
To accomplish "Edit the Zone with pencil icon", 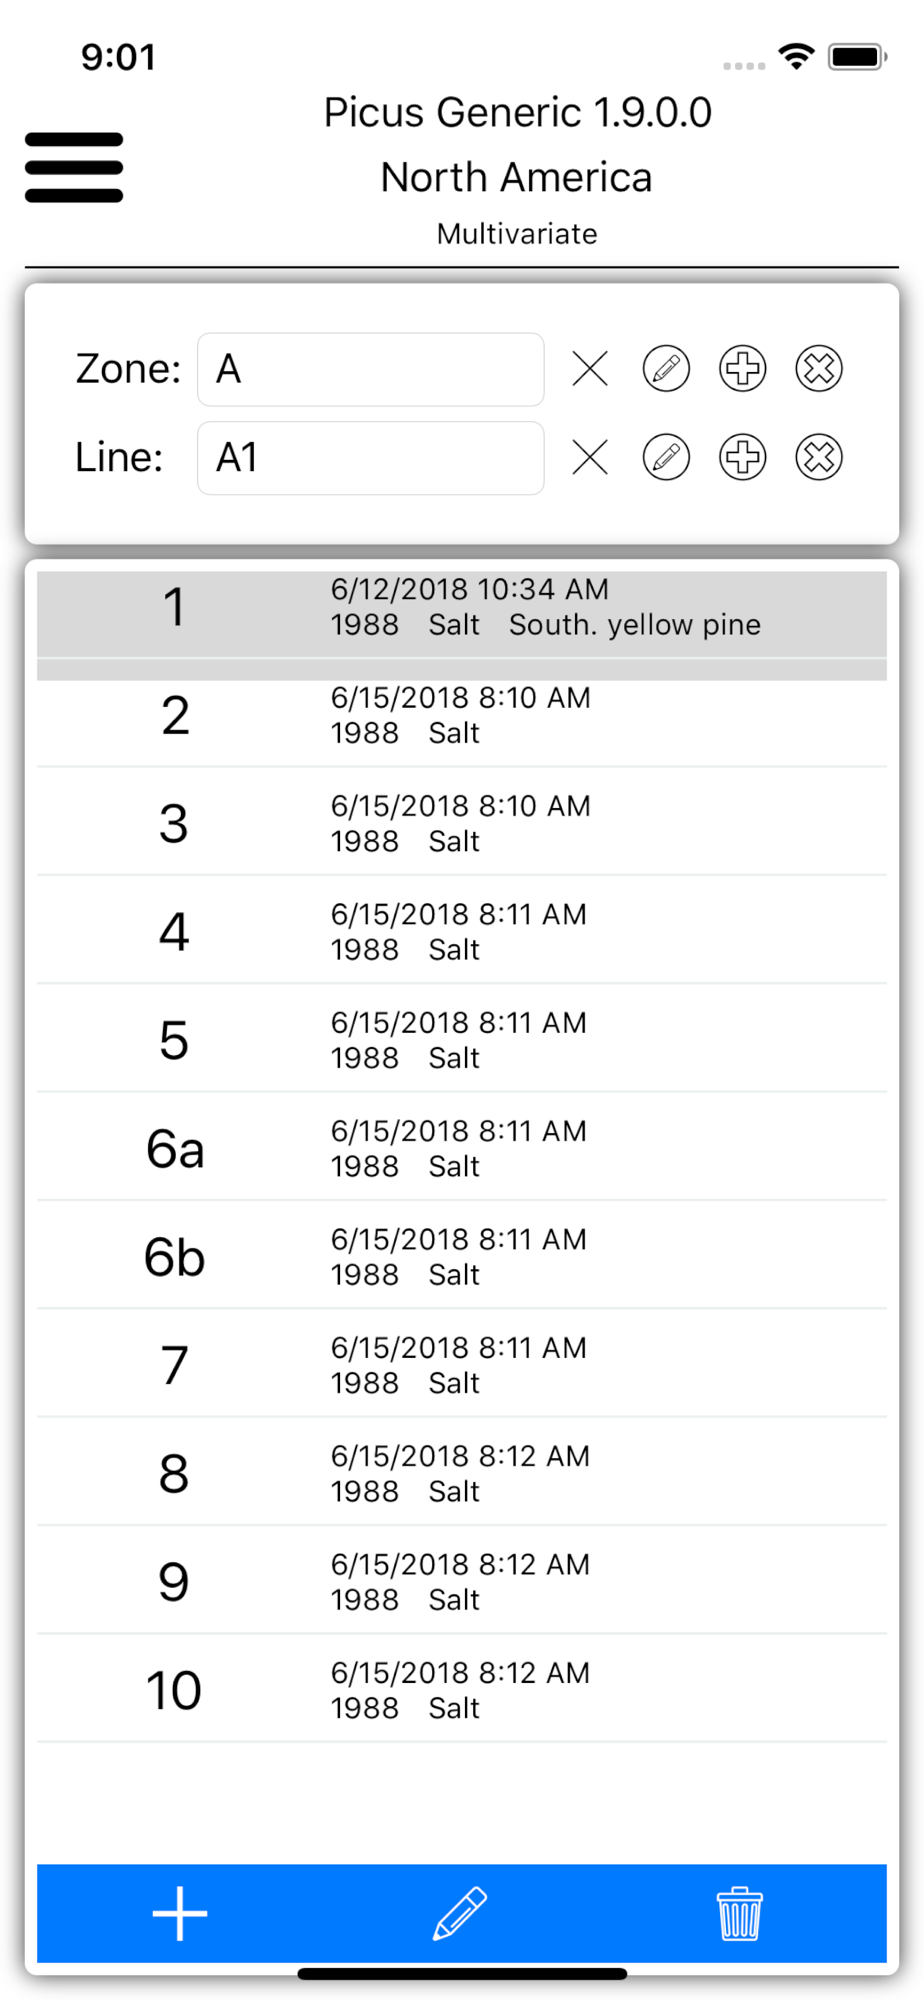I will [666, 369].
